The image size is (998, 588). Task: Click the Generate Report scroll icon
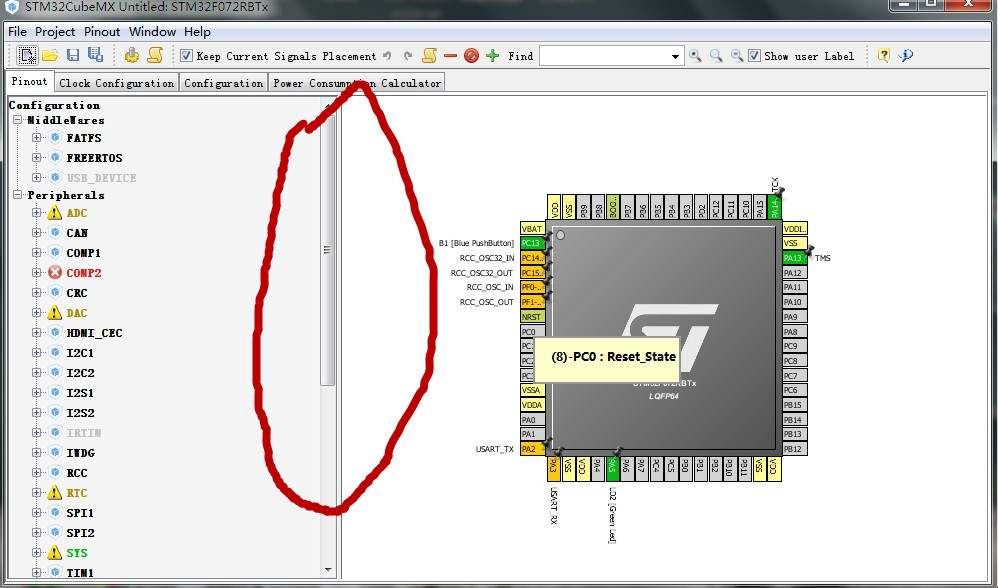point(155,55)
